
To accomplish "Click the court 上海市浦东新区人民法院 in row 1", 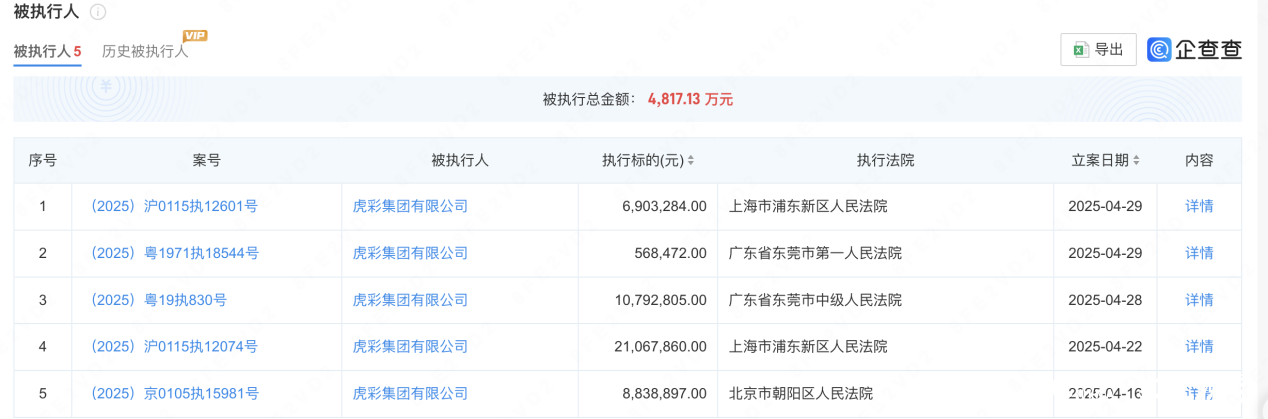I will [x=808, y=206].
